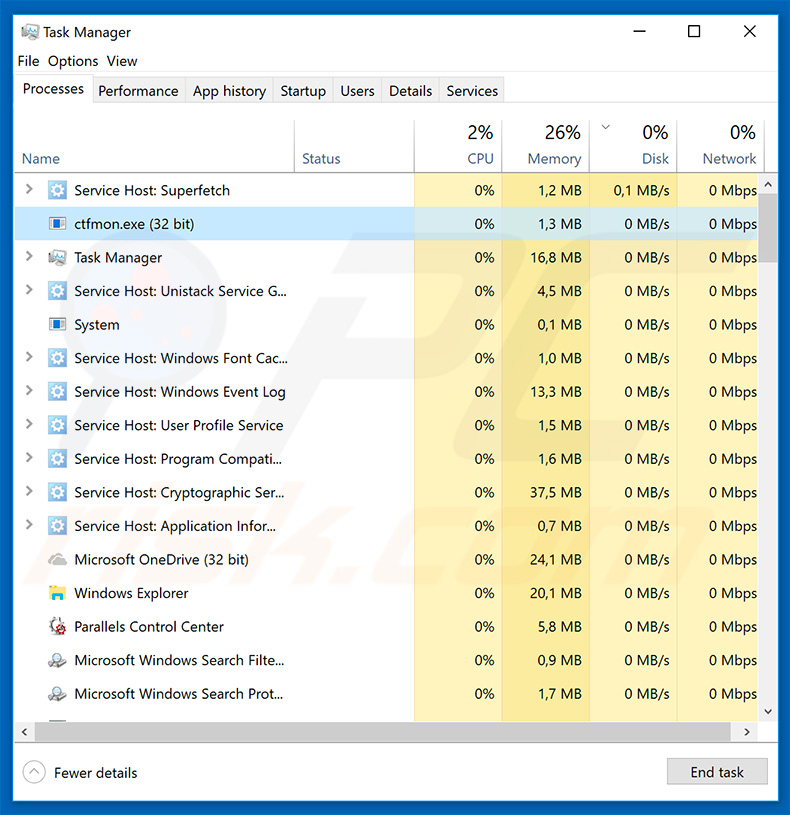790x815 pixels.
Task: Click the Parallels Control Center icon
Action: coord(57,627)
